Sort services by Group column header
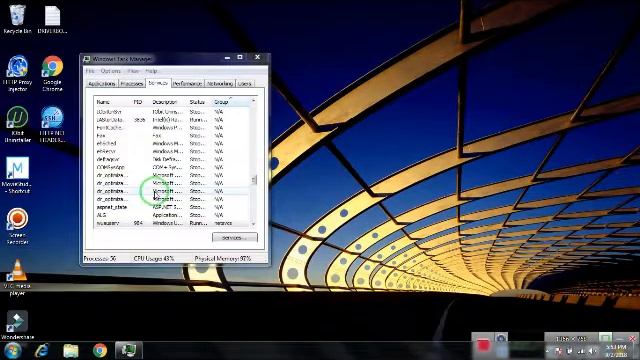The height and width of the screenshot is (360, 640). point(231,102)
